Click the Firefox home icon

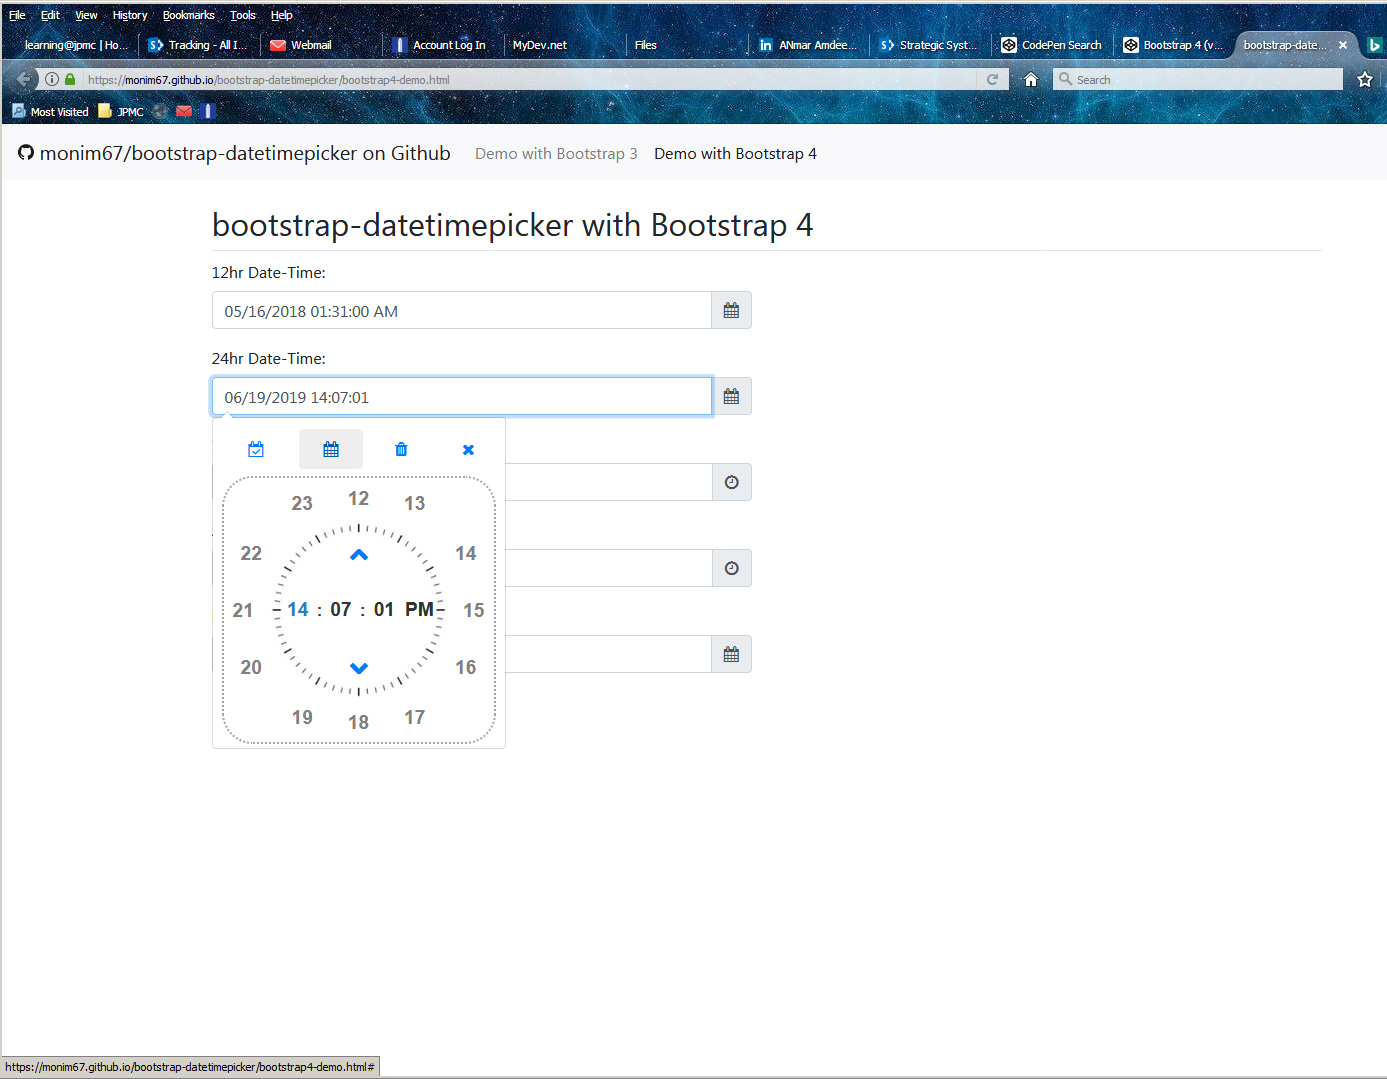1030,78
